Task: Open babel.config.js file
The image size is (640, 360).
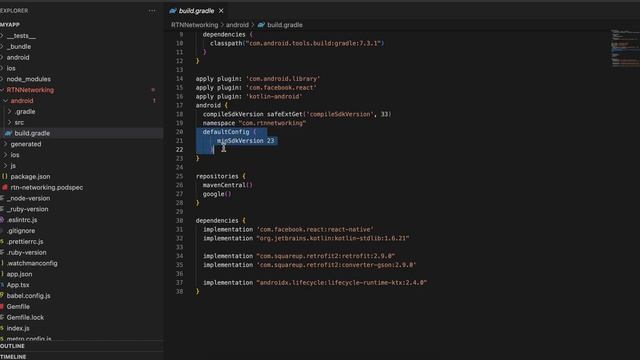Action: click(29, 296)
